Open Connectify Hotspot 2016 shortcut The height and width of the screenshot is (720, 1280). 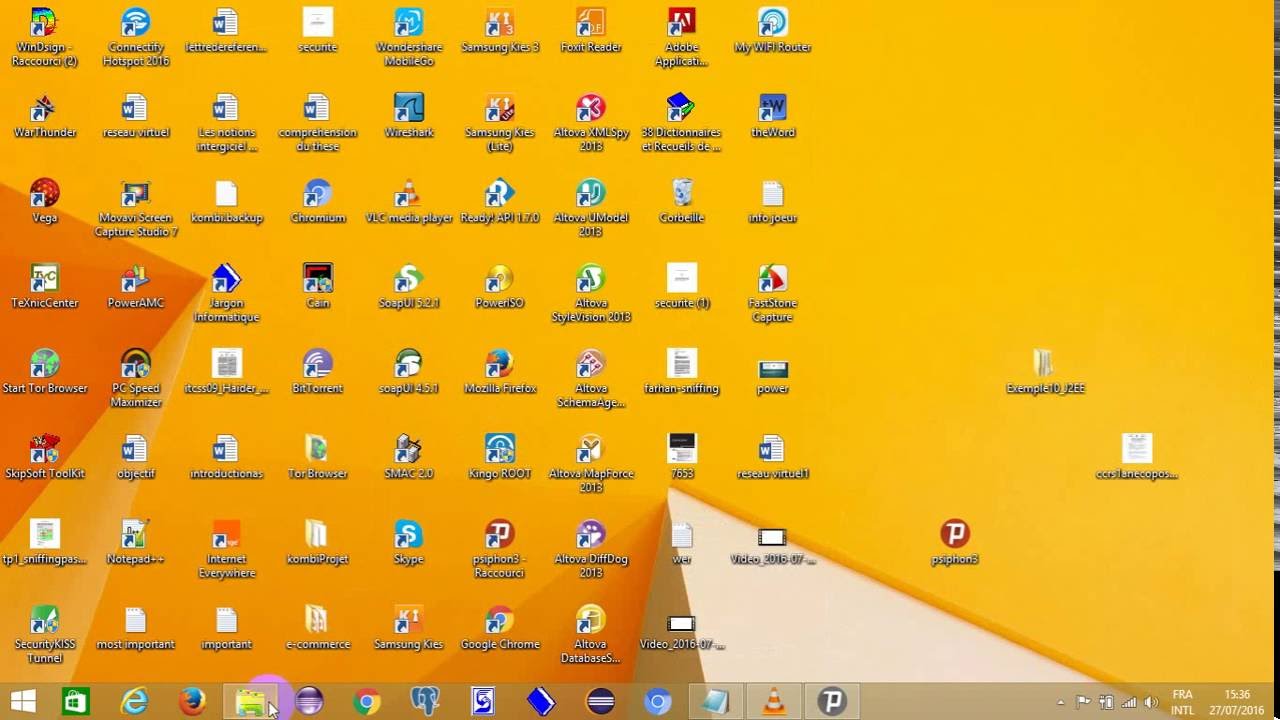(x=136, y=37)
